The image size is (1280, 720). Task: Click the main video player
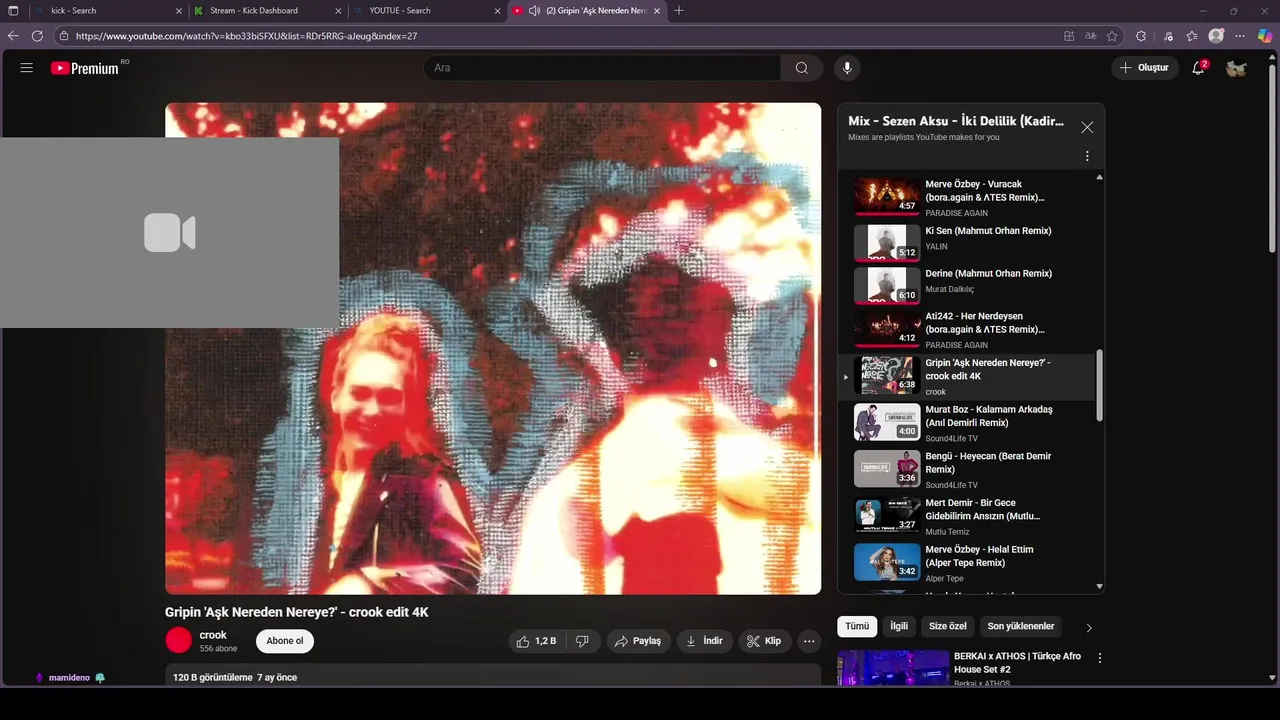[493, 348]
